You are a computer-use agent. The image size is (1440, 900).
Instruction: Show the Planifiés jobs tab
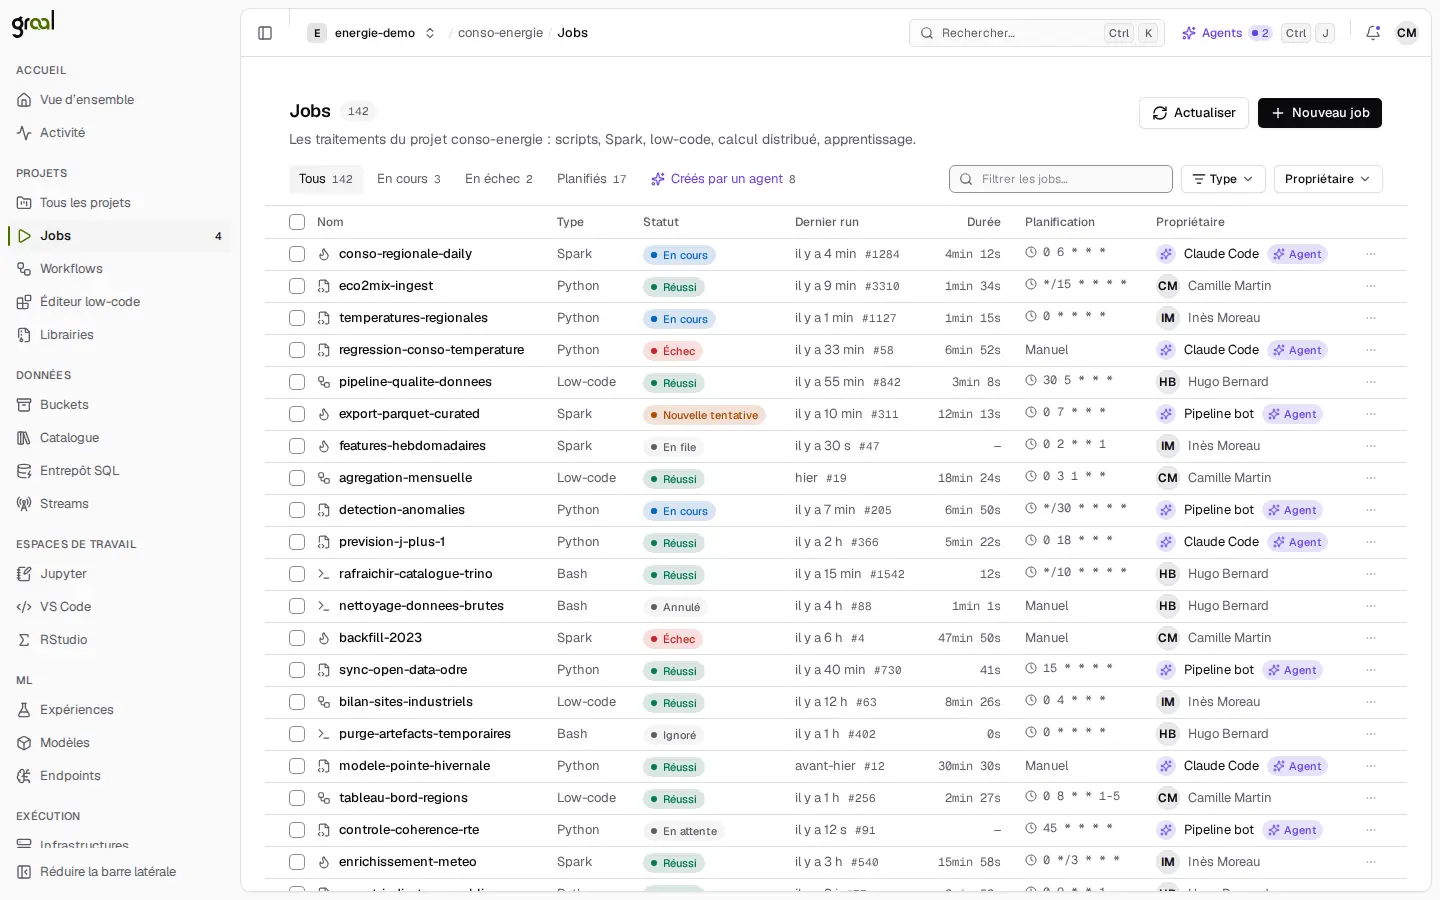[x=592, y=179]
